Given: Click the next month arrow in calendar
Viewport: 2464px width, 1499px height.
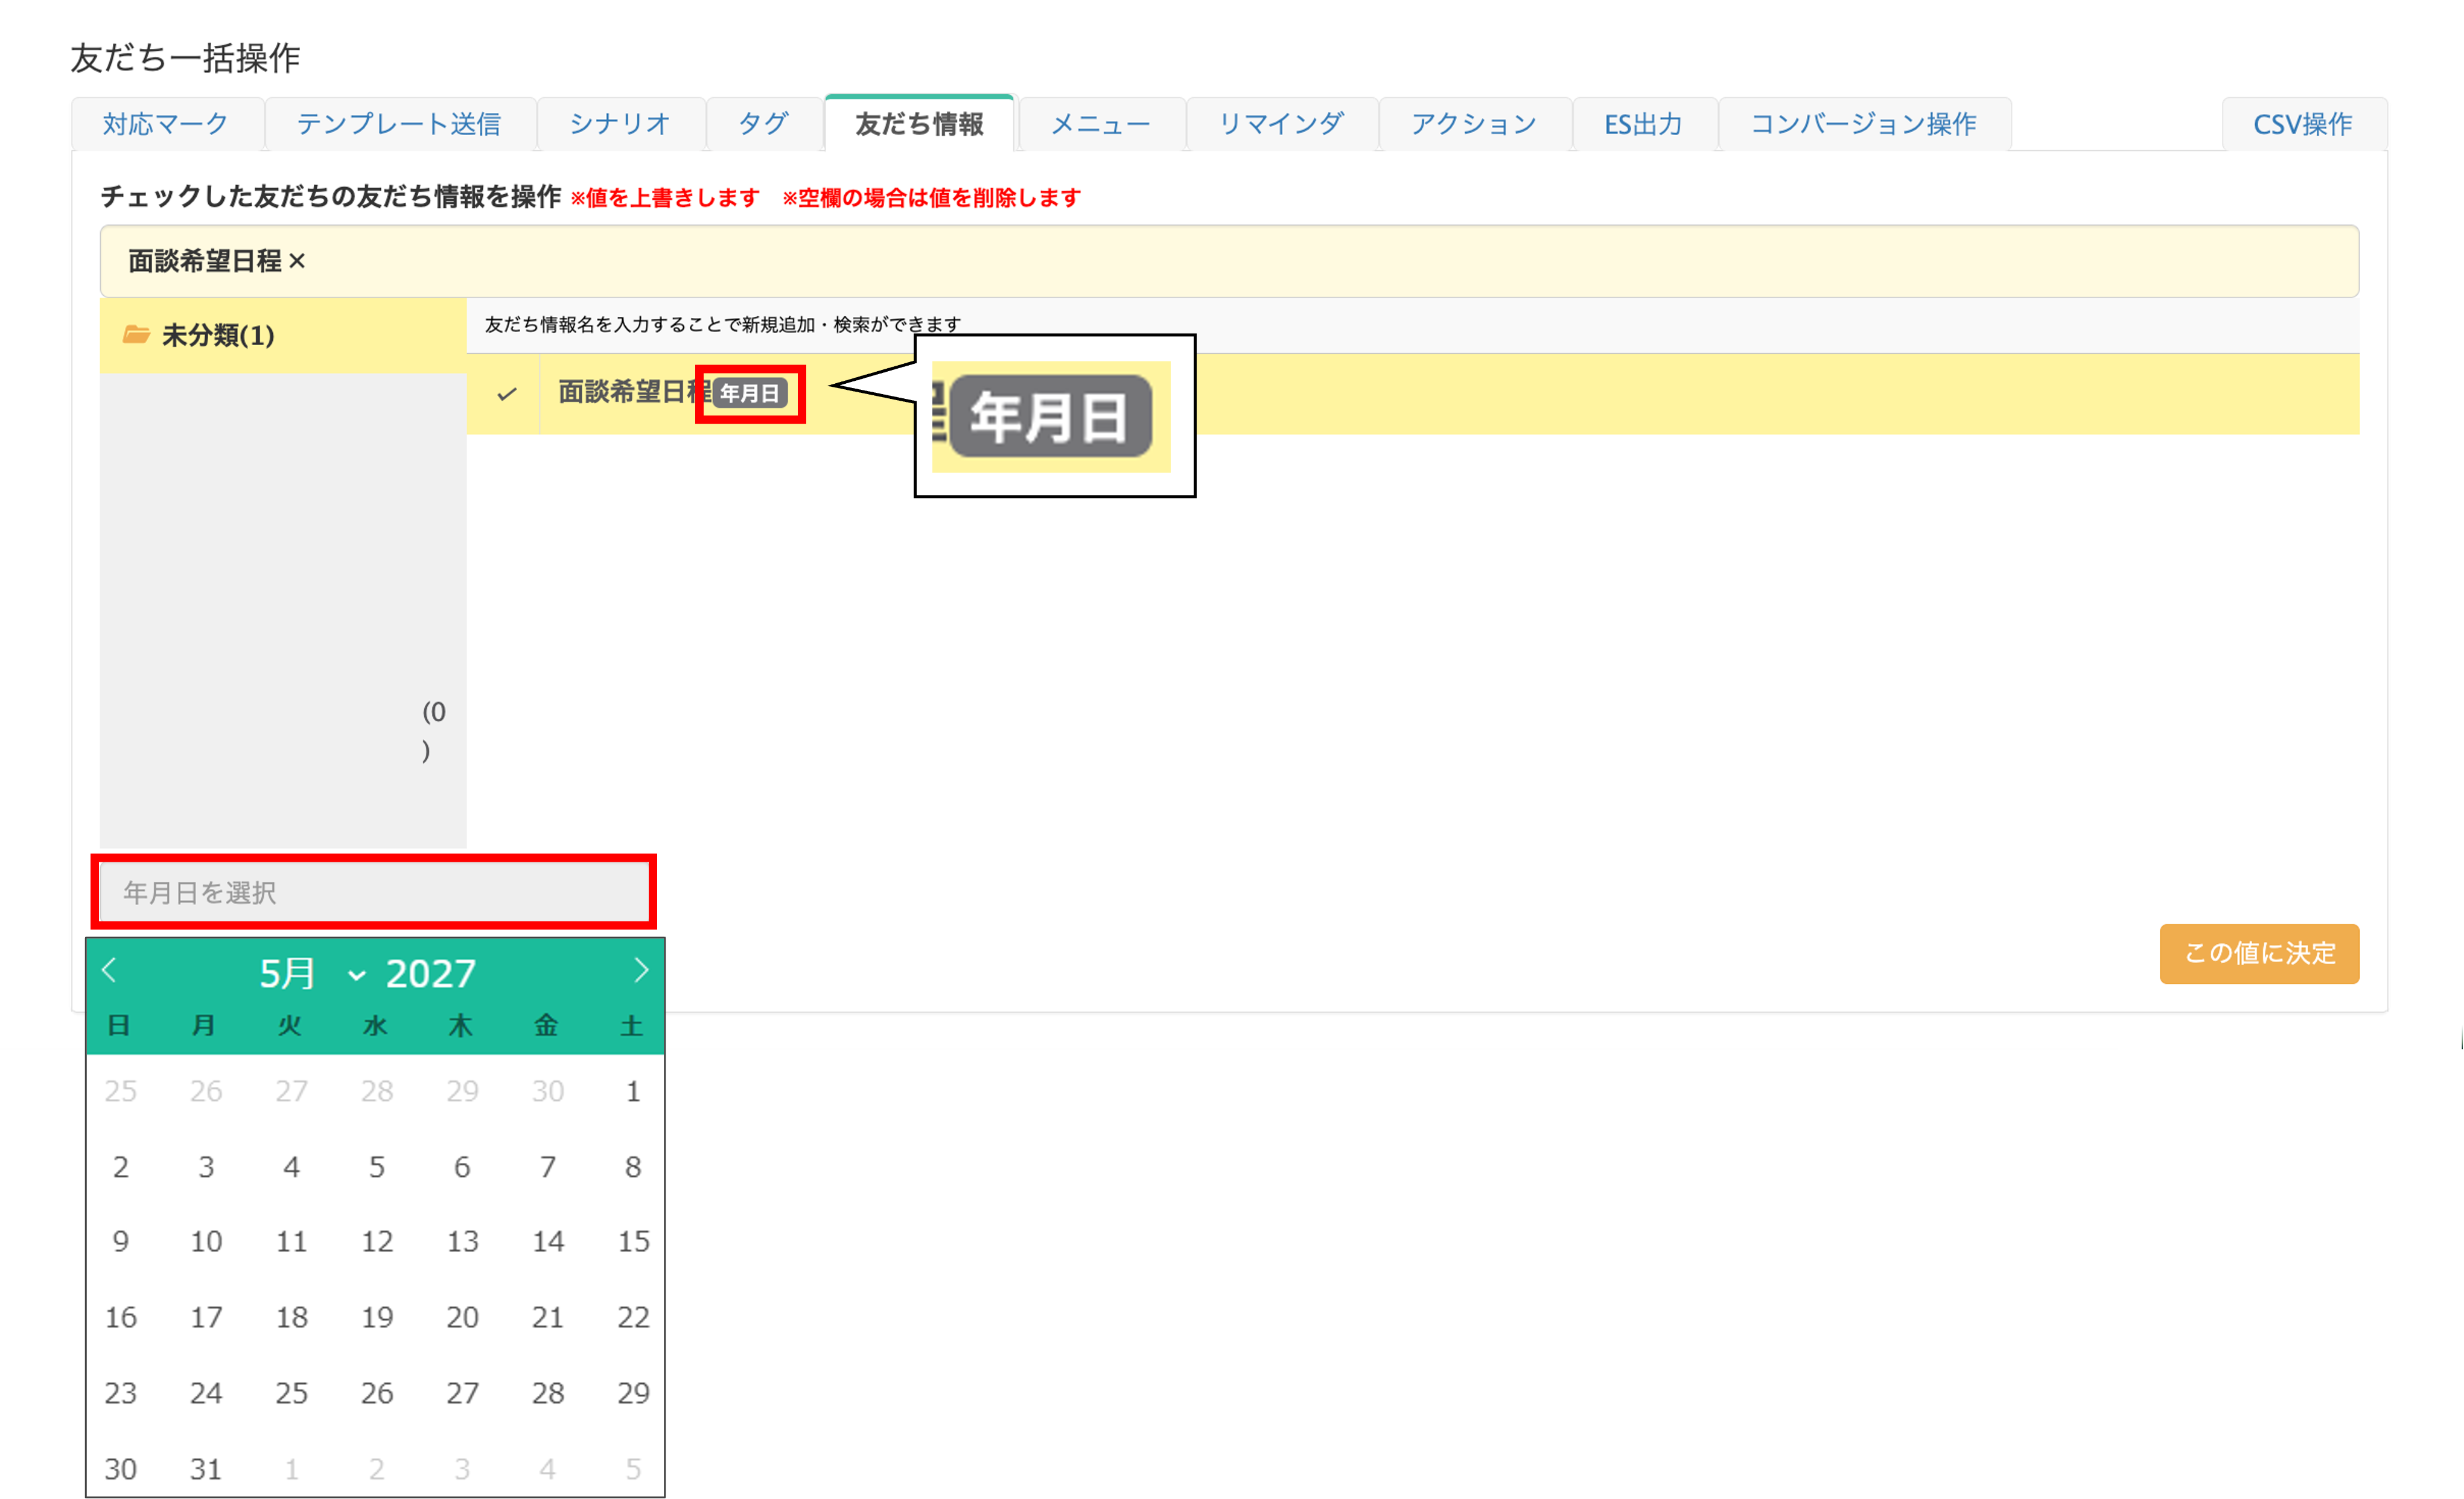Looking at the screenshot, I should click(x=641, y=970).
